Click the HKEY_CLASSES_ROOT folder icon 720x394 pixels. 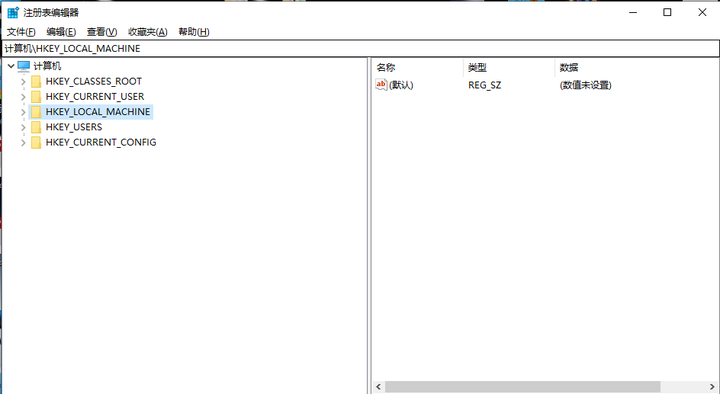tap(36, 82)
